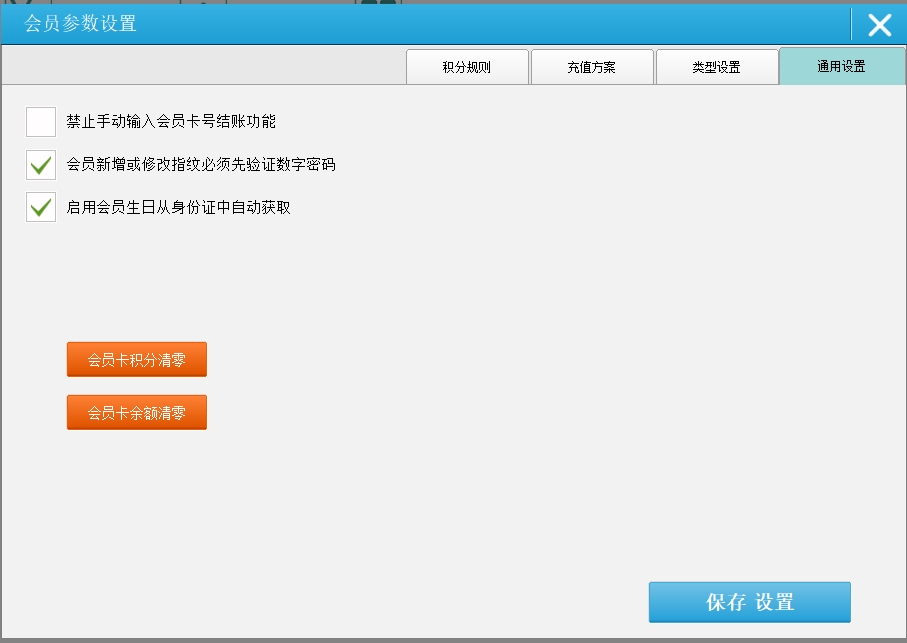The width and height of the screenshot is (907, 643).
Task: Click the 会员参数设置 title text
Action: point(81,24)
